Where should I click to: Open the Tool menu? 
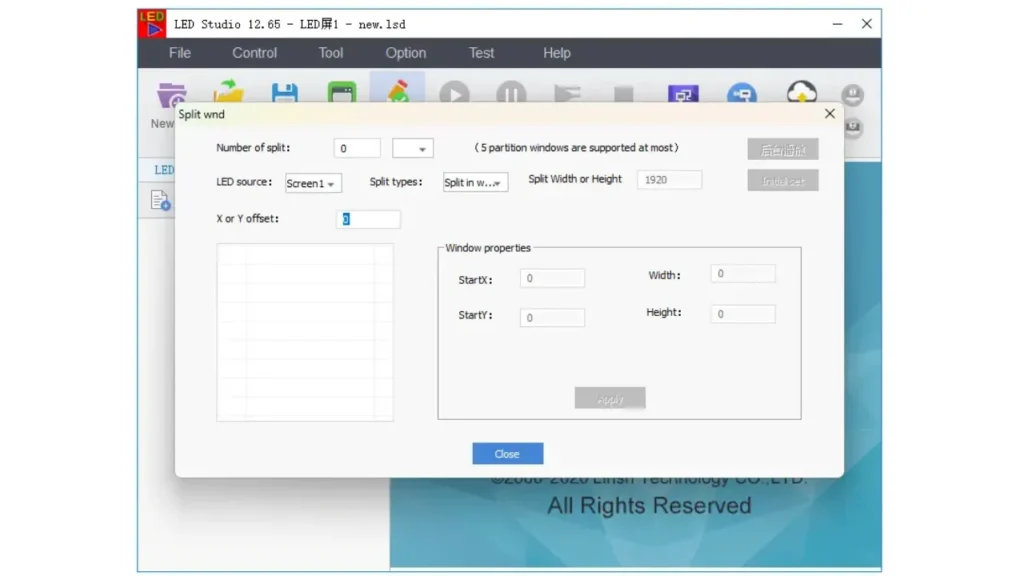pyautogui.click(x=331, y=53)
